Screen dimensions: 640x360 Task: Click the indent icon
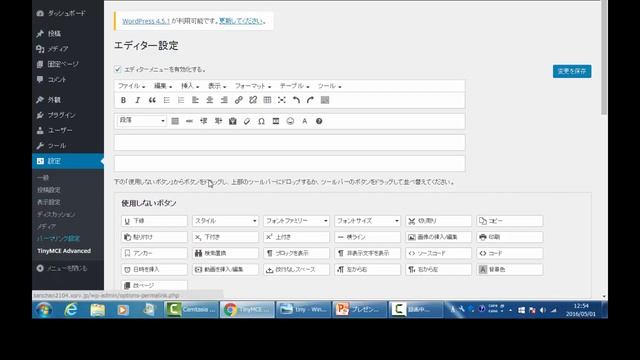tap(218, 121)
